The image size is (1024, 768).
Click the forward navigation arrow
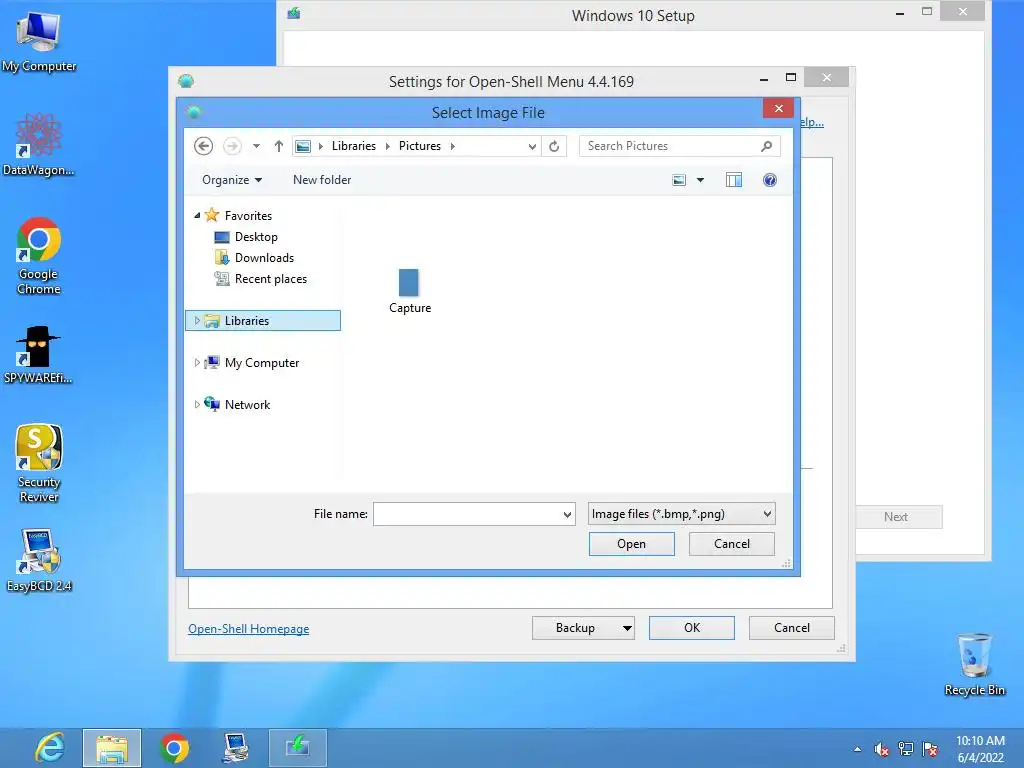pyautogui.click(x=232, y=146)
